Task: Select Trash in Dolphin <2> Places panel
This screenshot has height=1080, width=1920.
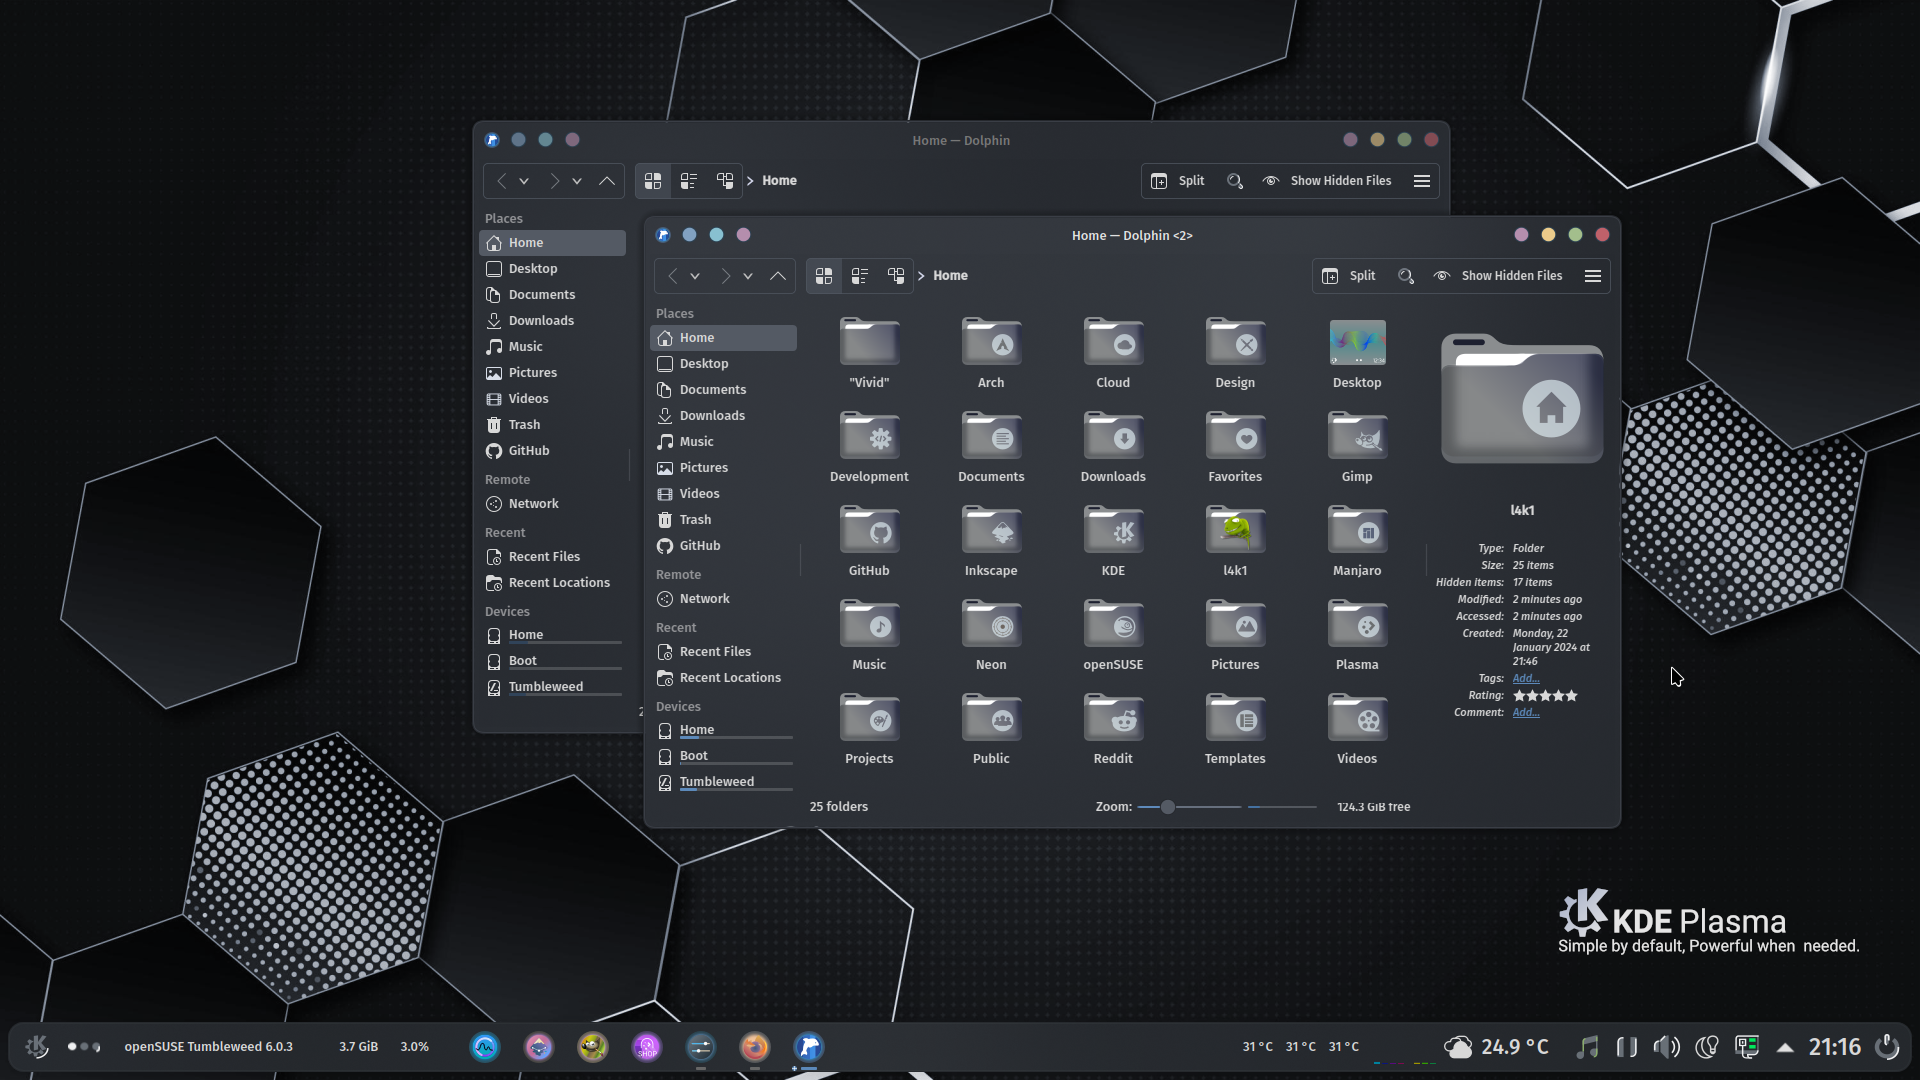Action: coord(723,520)
